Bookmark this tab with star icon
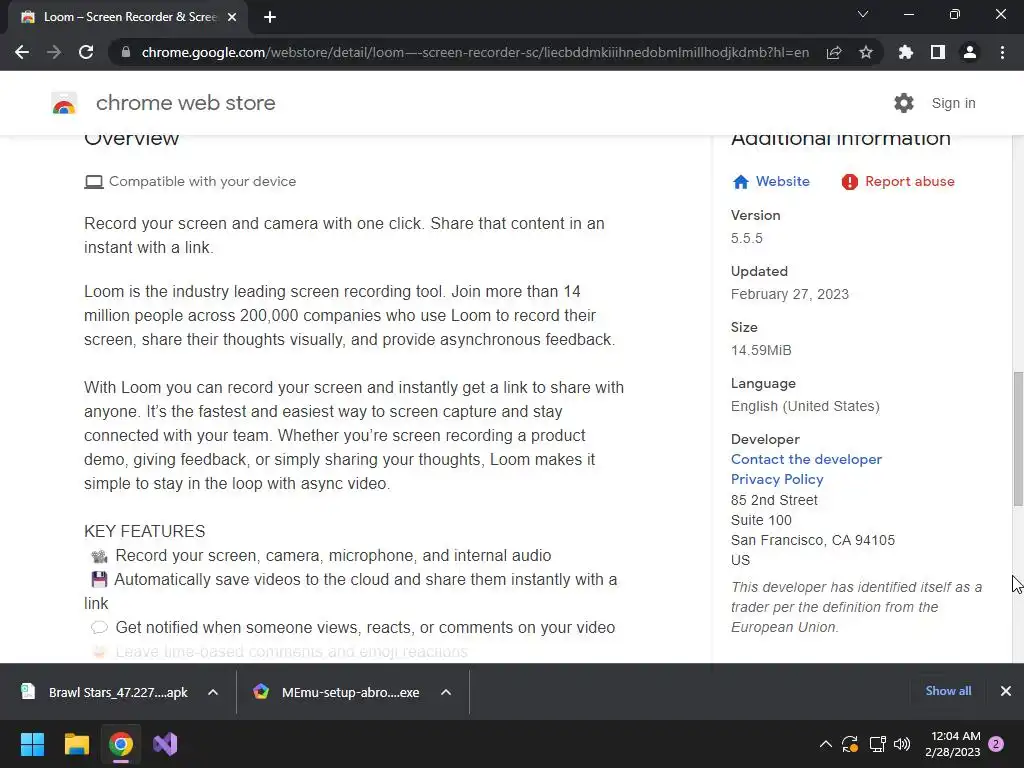 pos(866,52)
